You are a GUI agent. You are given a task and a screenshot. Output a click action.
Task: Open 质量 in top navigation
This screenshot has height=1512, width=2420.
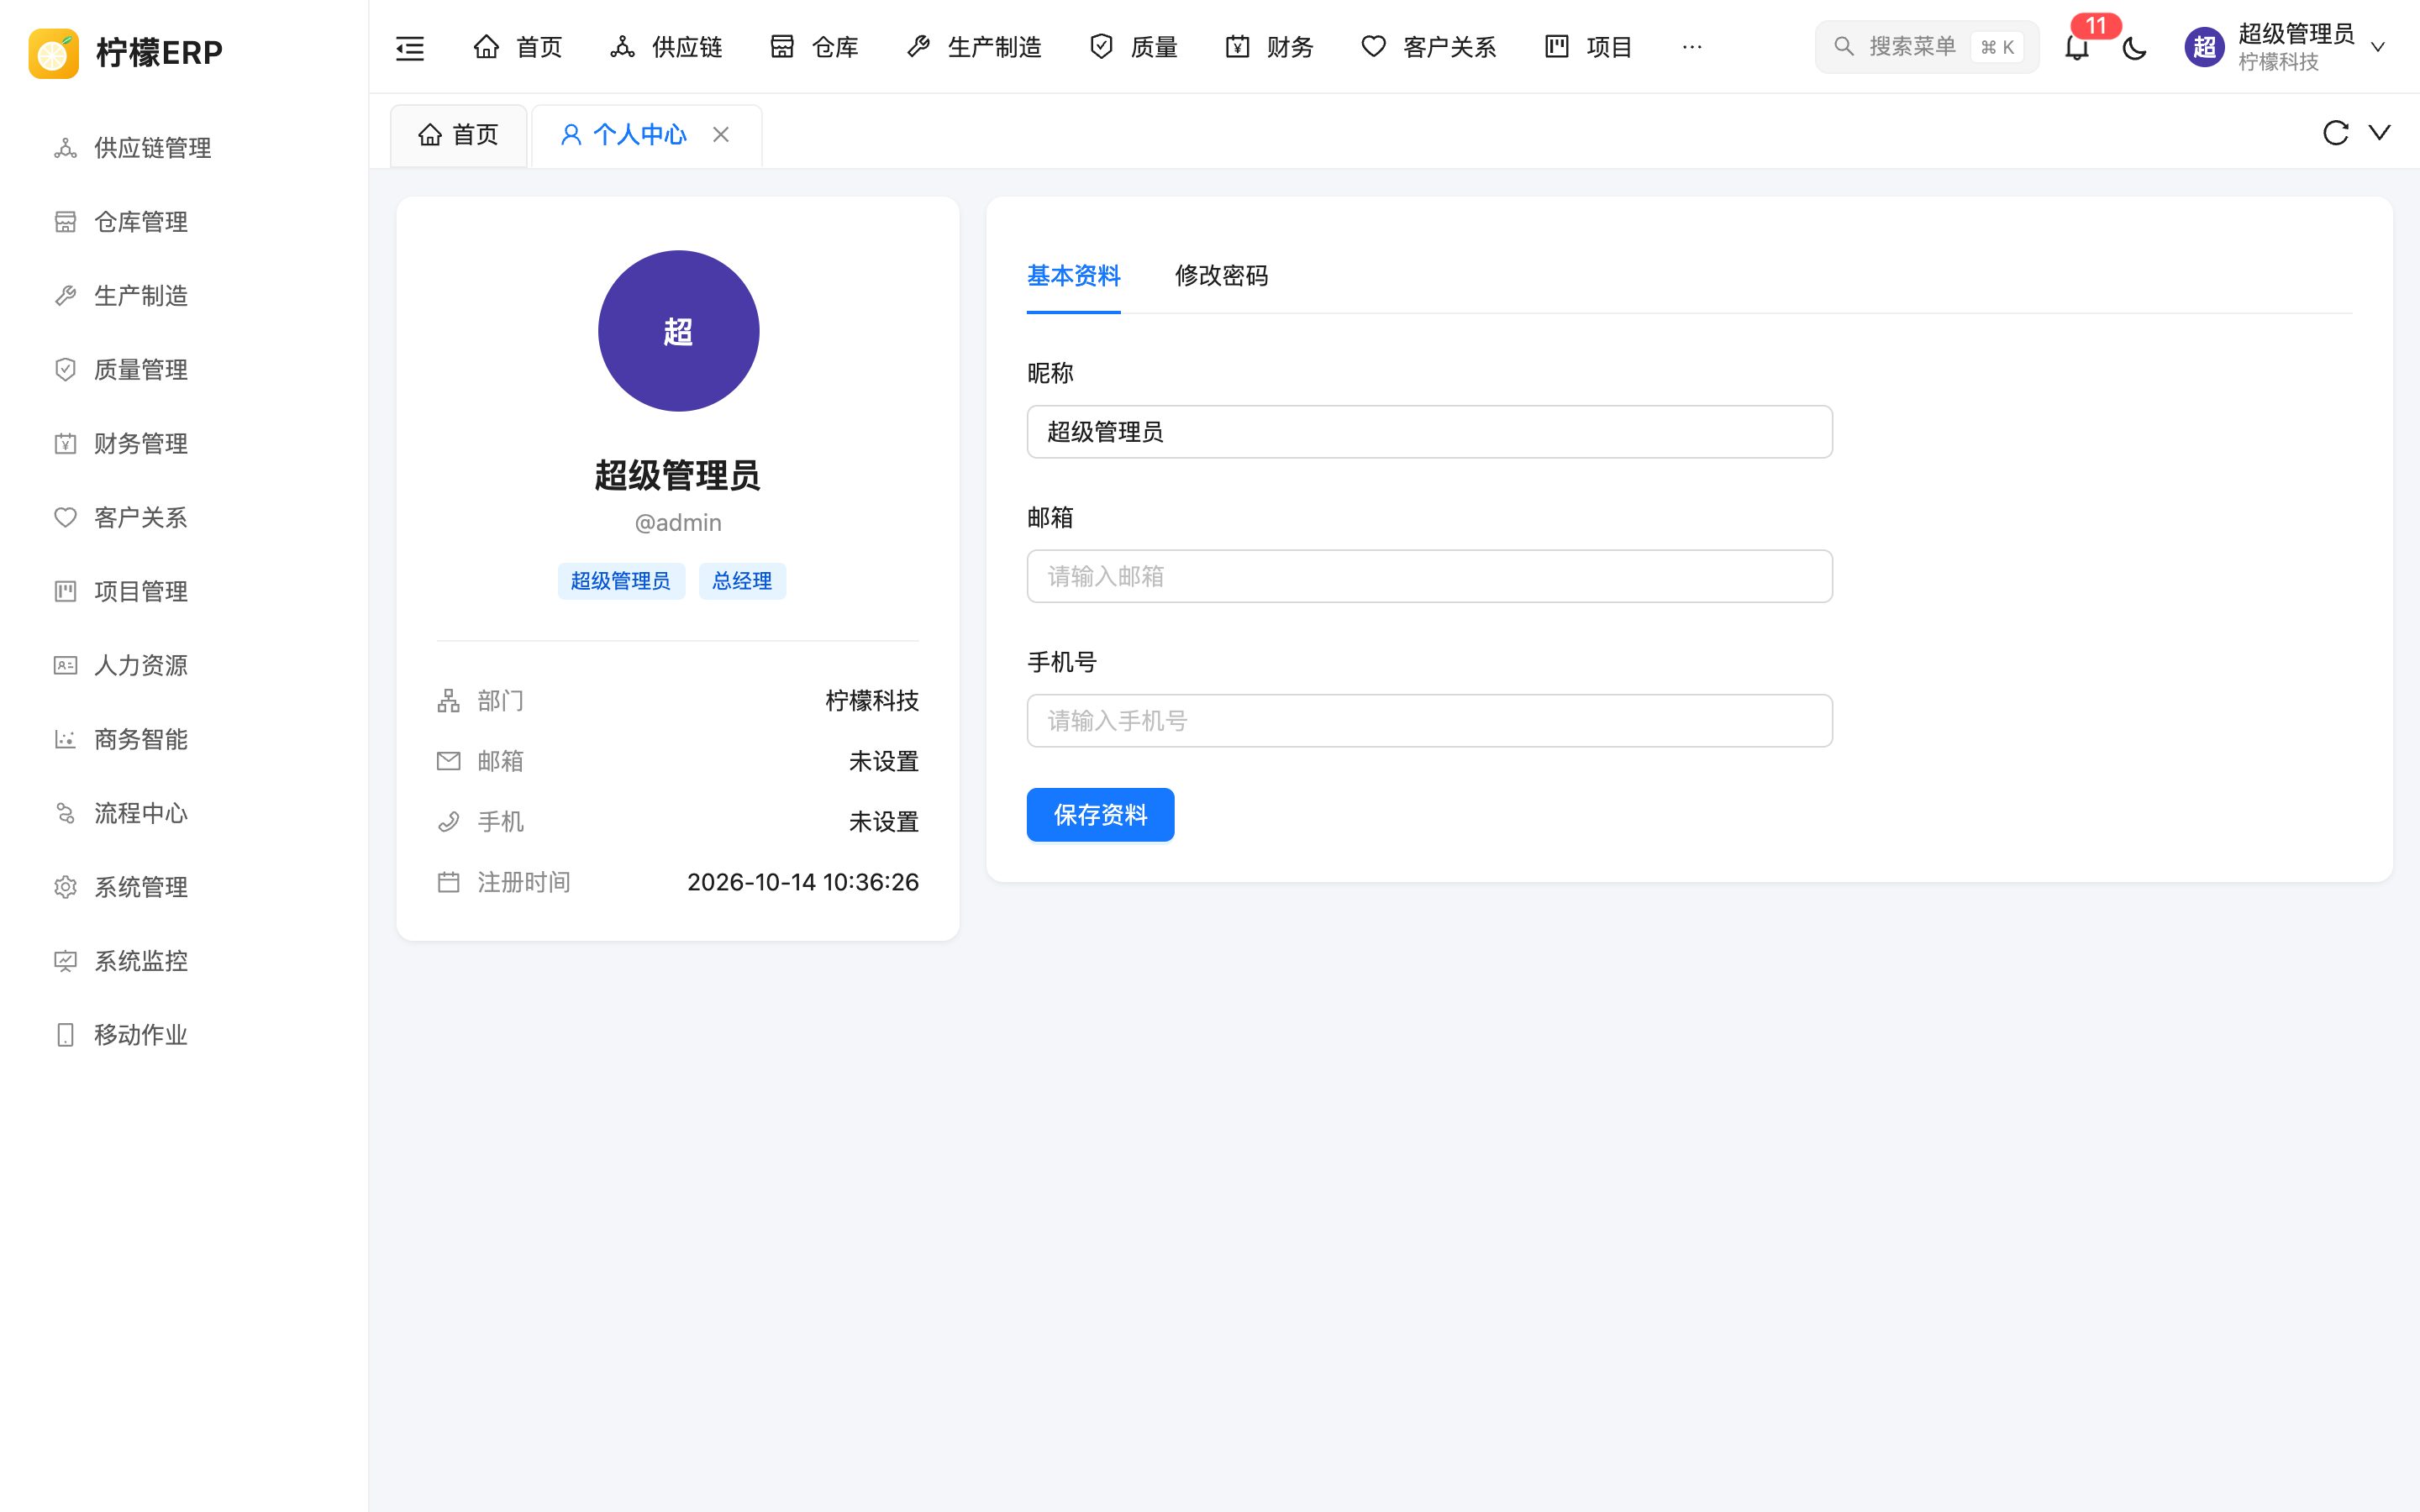[x=1133, y=47]
